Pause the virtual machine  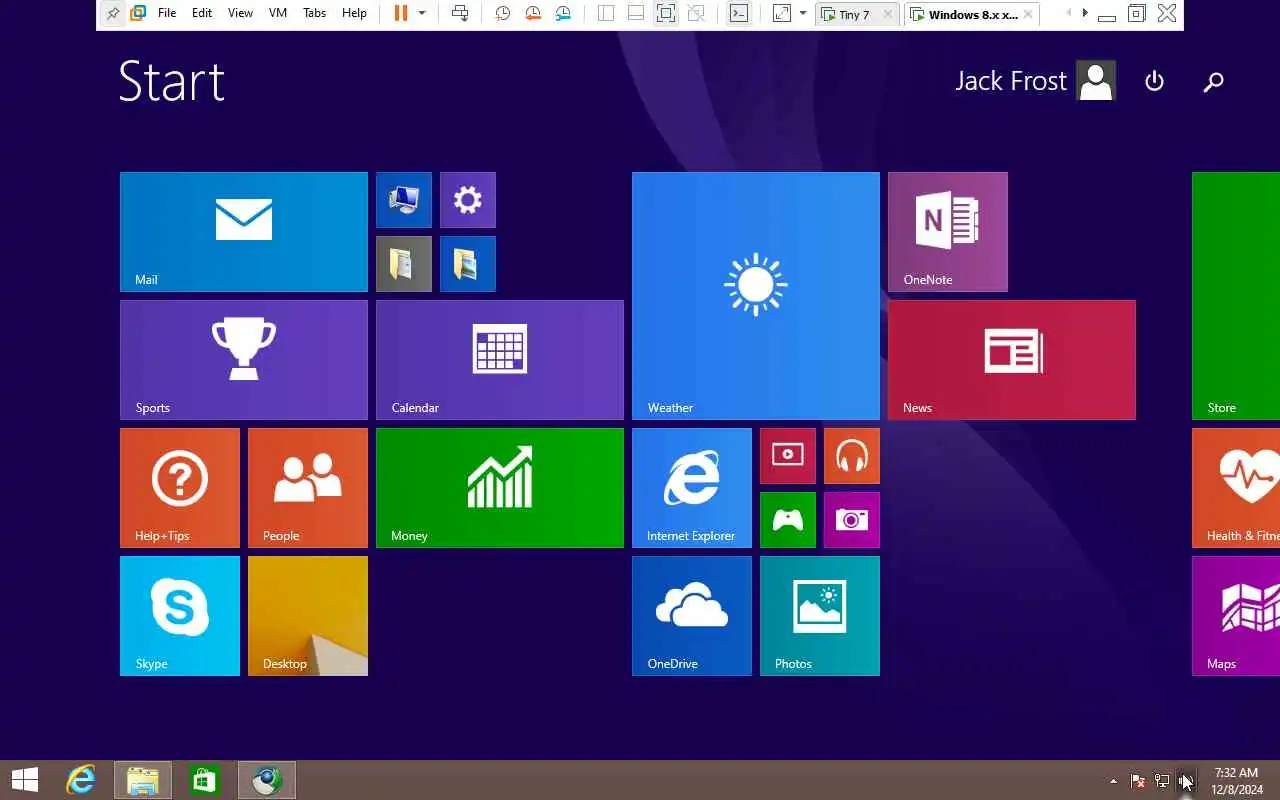click(400, 13)
